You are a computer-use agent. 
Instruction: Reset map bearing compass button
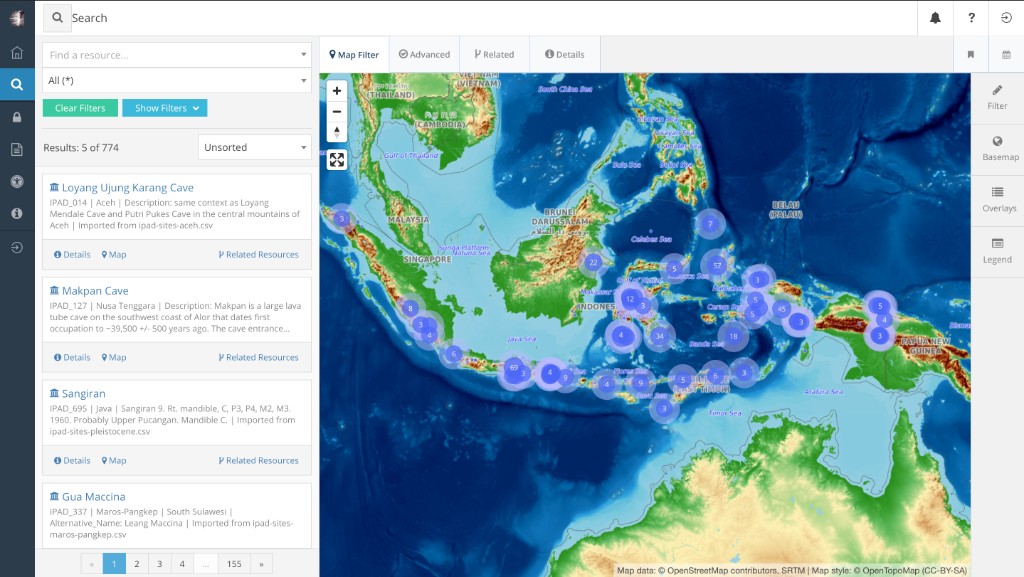point(337,132)
